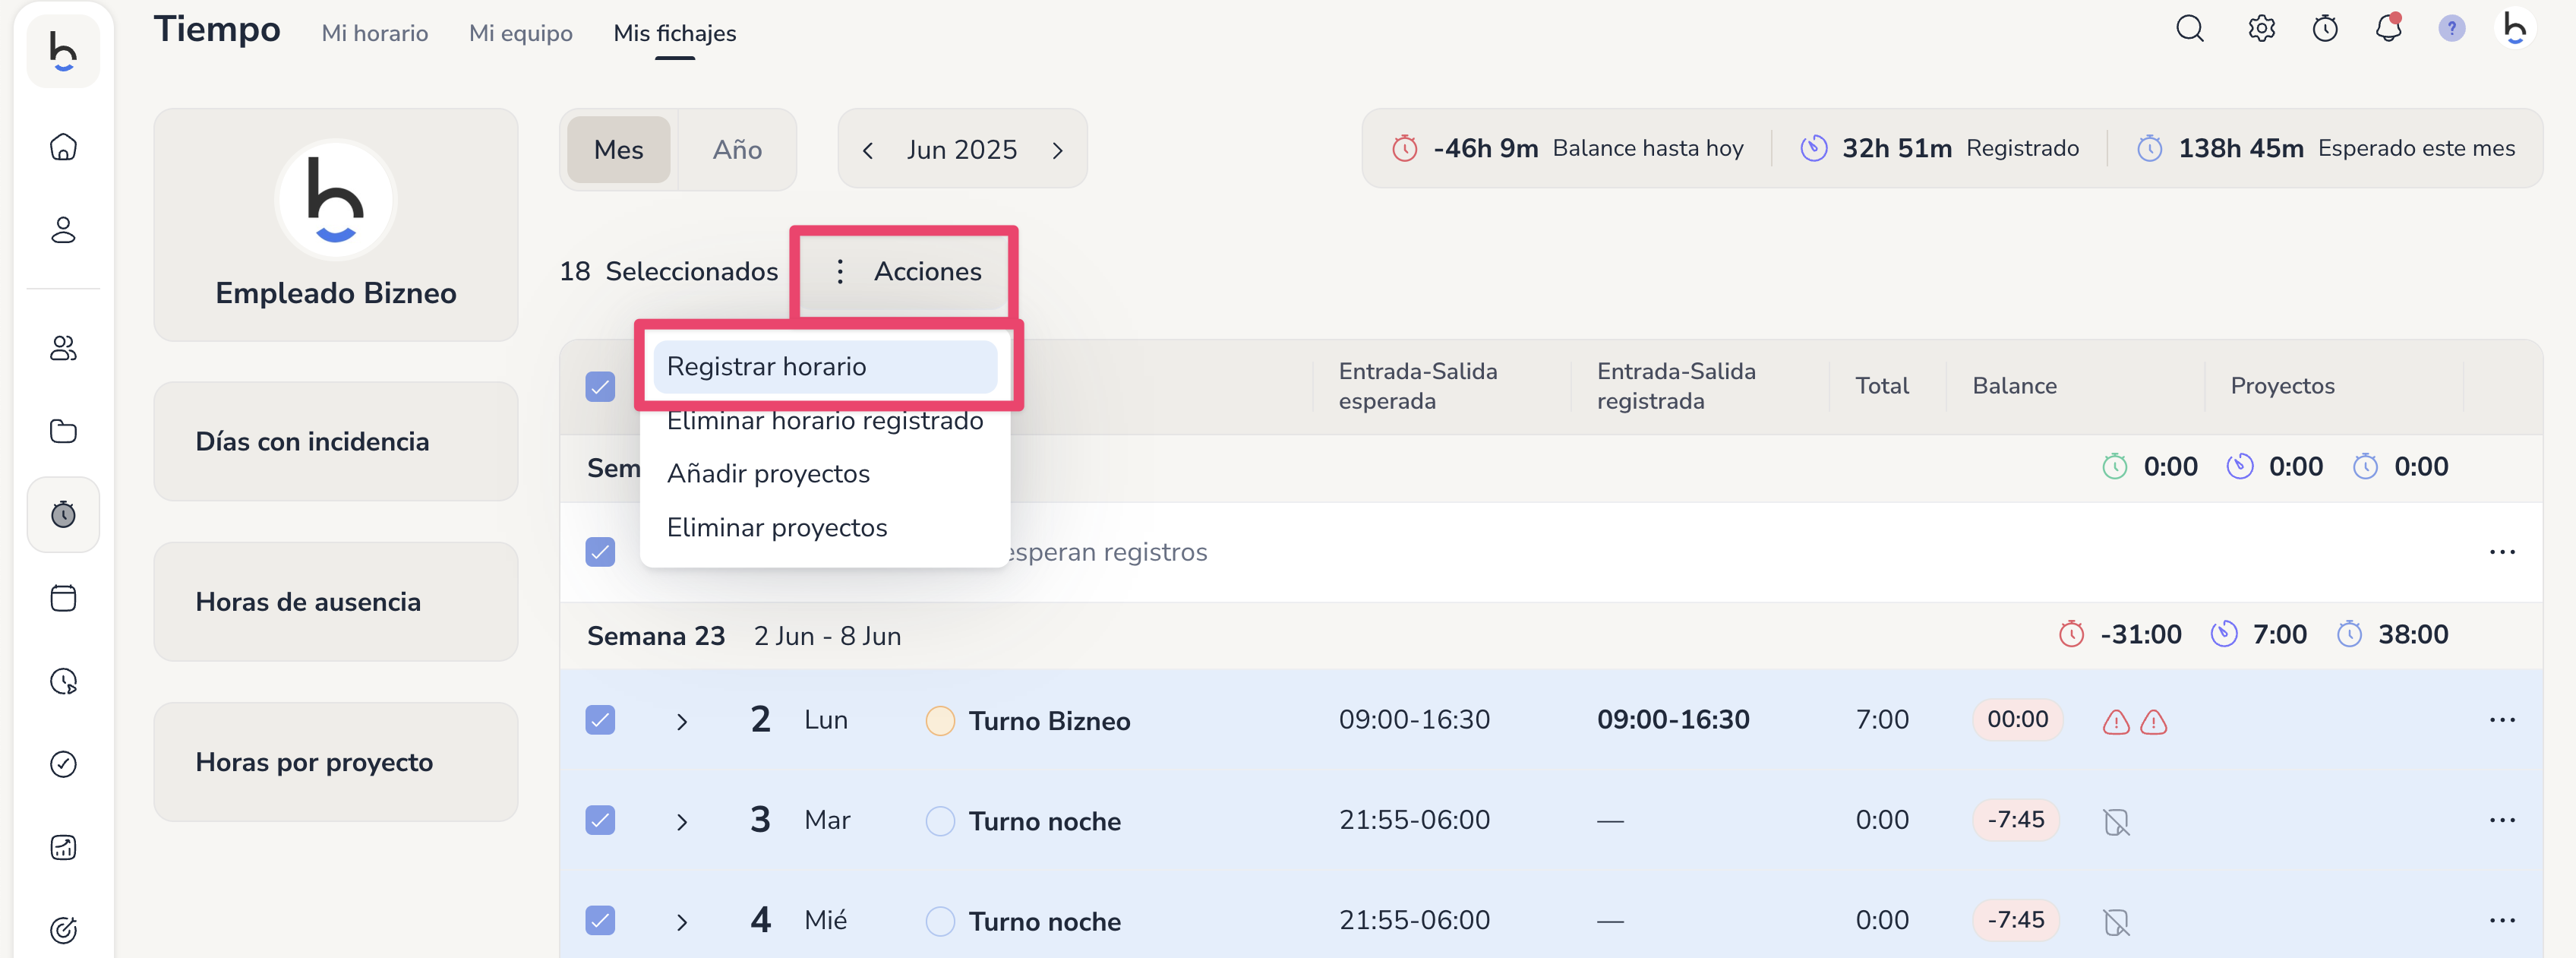The height and width of the screenshot is (958, 2576).
Task: Open the folder icon in sidebar
Action: coord(63,431)
